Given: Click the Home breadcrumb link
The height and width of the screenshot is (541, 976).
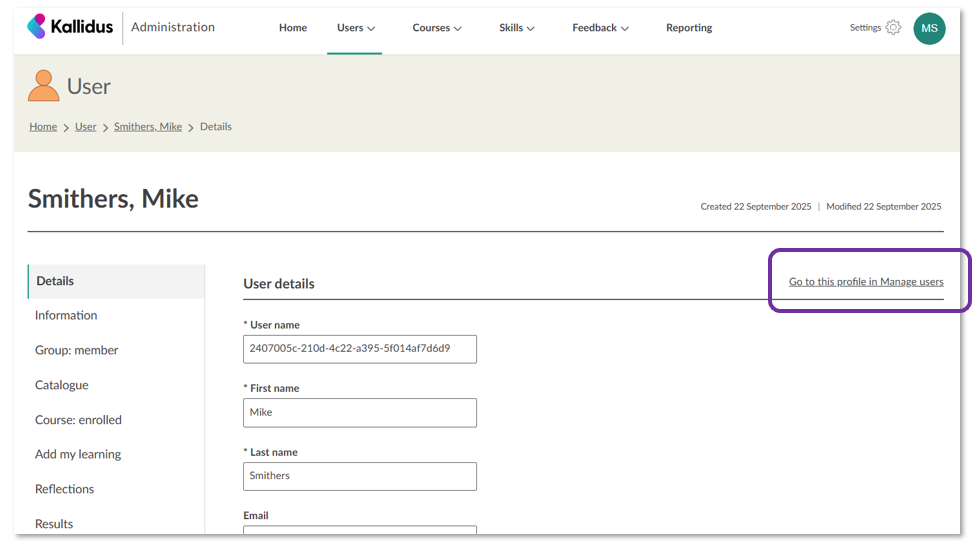Looking at the screenshot, I should 43,127.
